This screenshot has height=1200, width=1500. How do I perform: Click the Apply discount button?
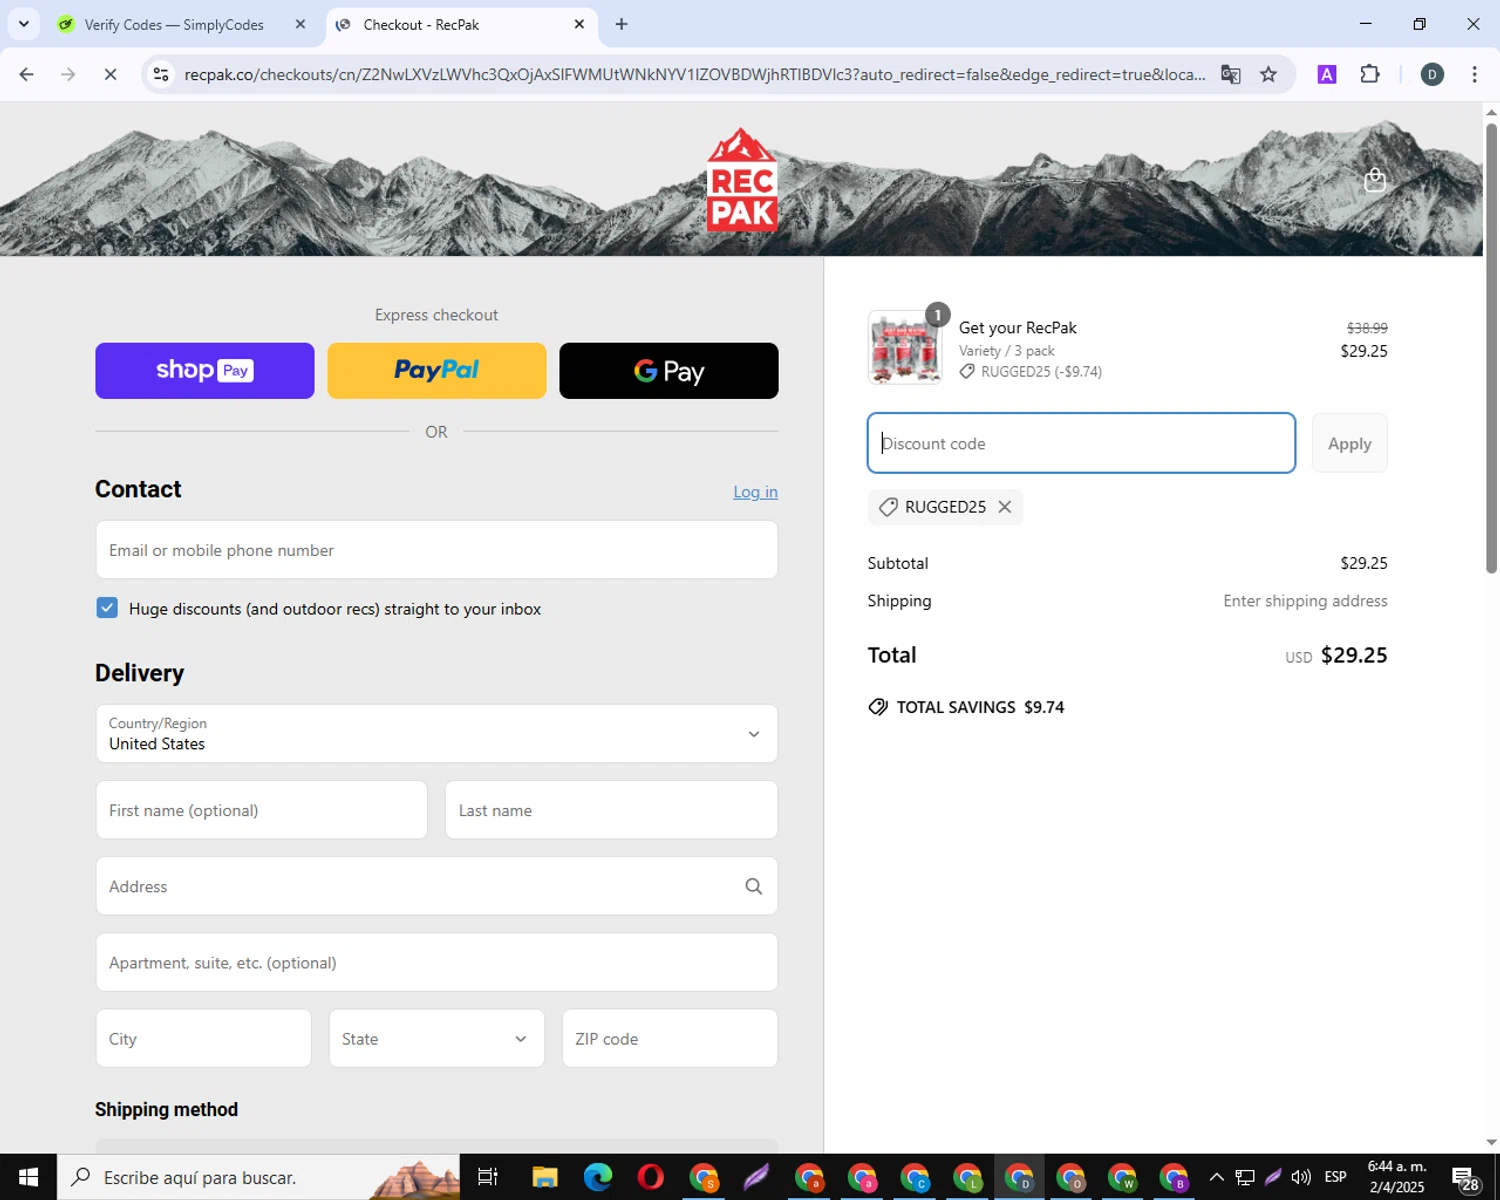pyautogui.click(x=1349, y=443)
